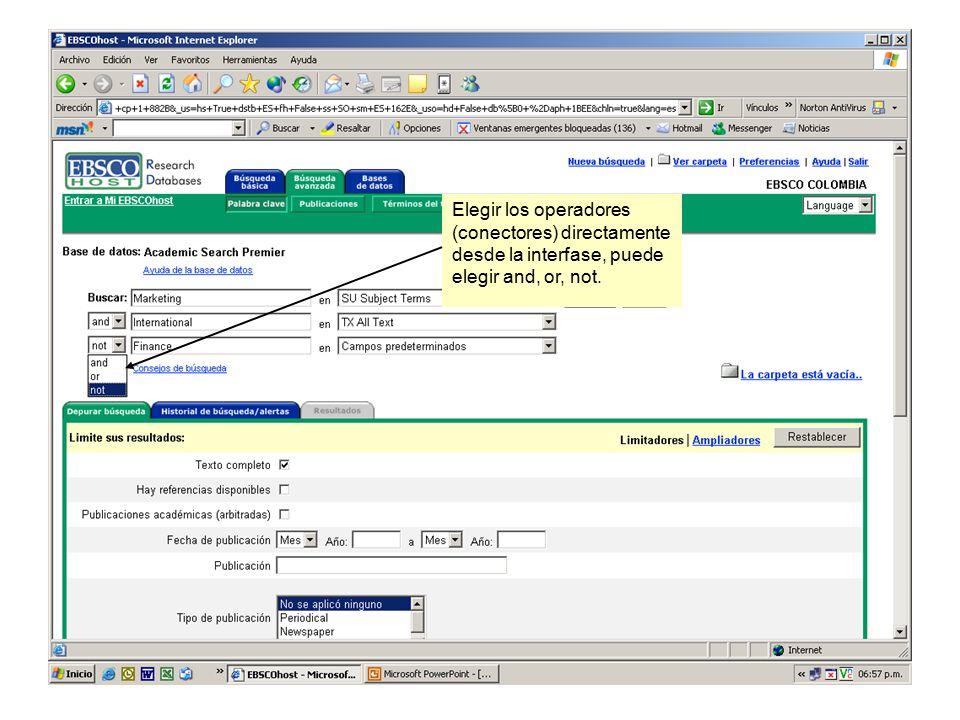The width and height of the screenshot is (960, 720).
Task: Open the MSN search box dropdown arrow
Action: click(238, 129)
